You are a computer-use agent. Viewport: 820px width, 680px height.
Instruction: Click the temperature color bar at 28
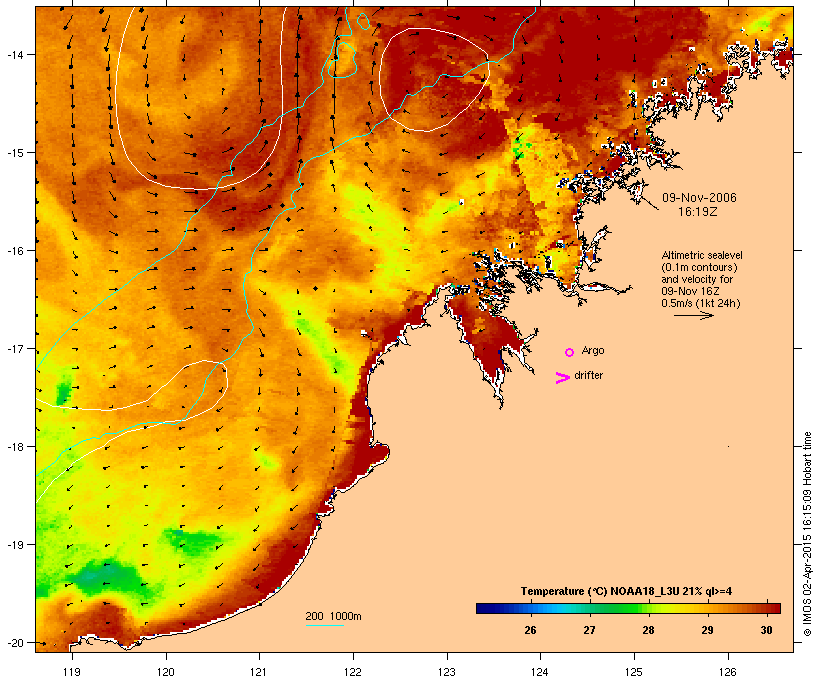[648, 608]
